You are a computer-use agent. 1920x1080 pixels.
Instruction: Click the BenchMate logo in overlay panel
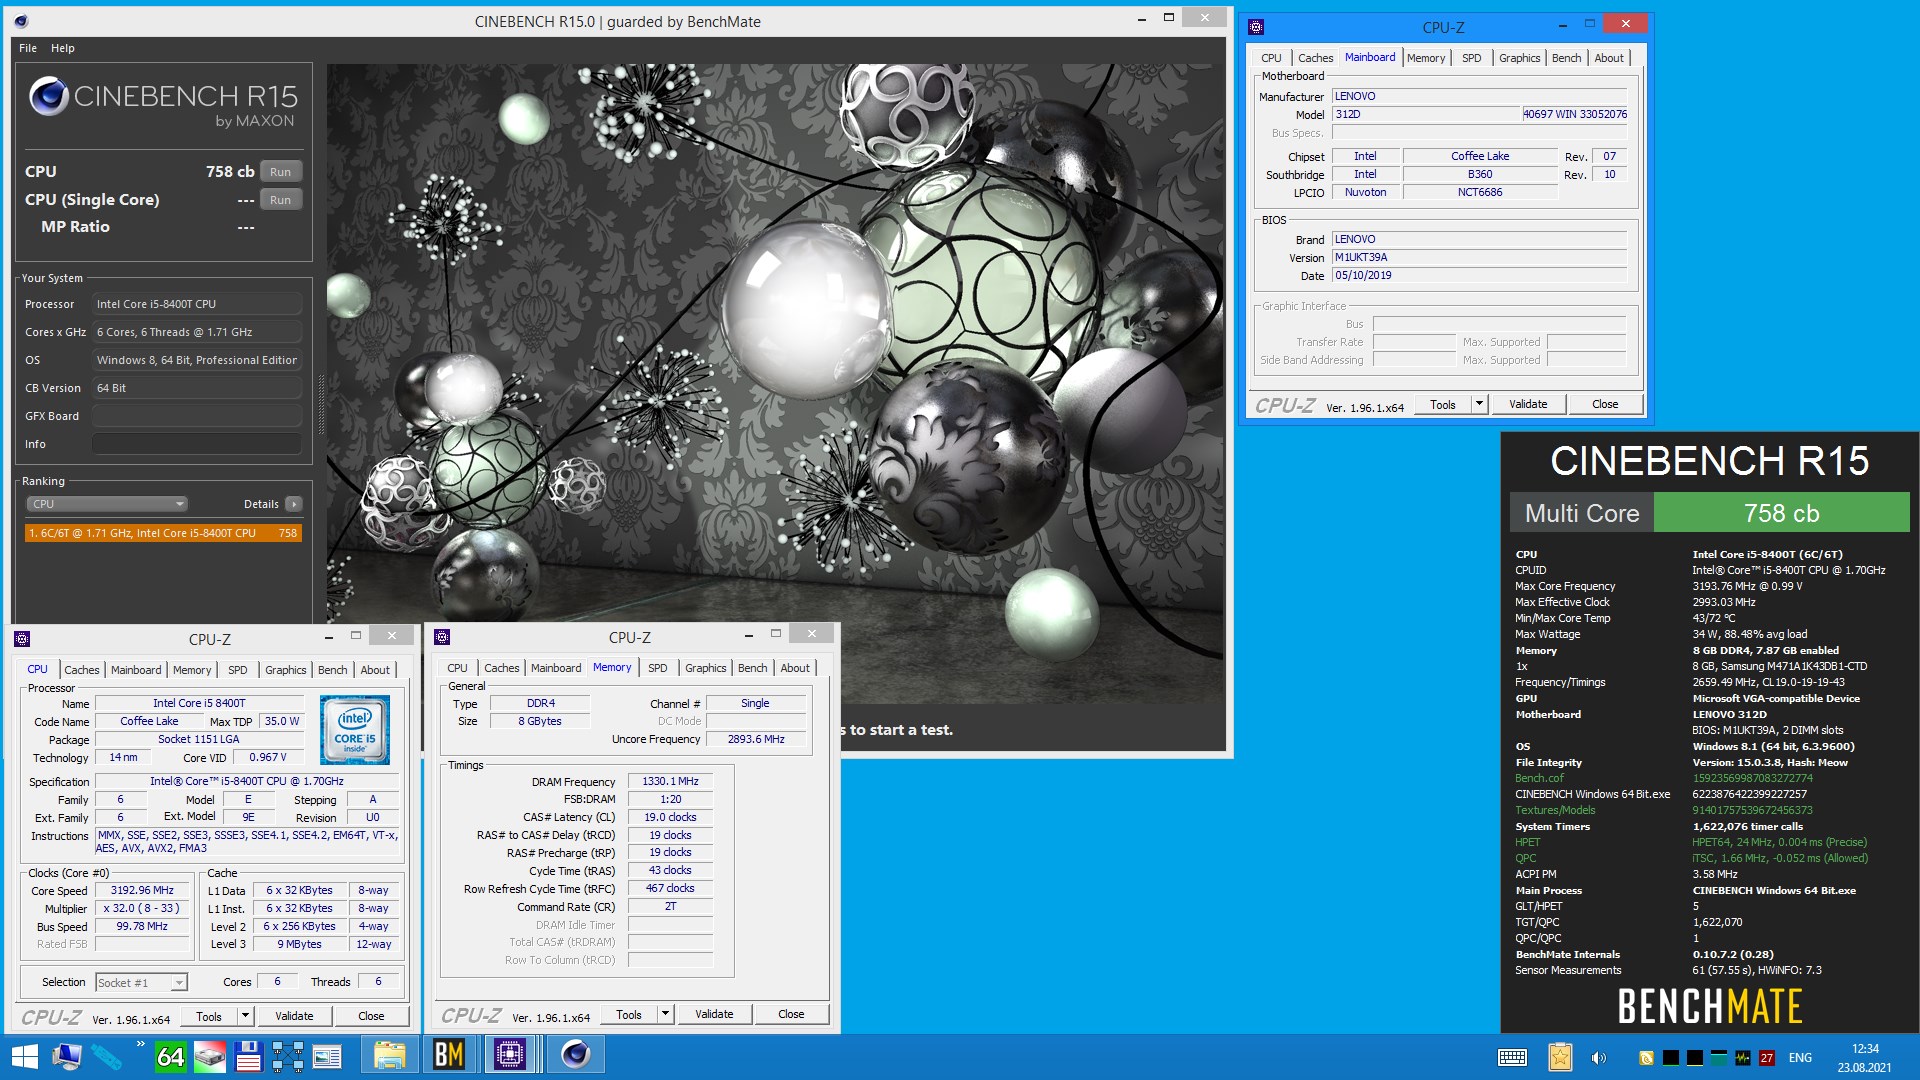[1710, 1006]
